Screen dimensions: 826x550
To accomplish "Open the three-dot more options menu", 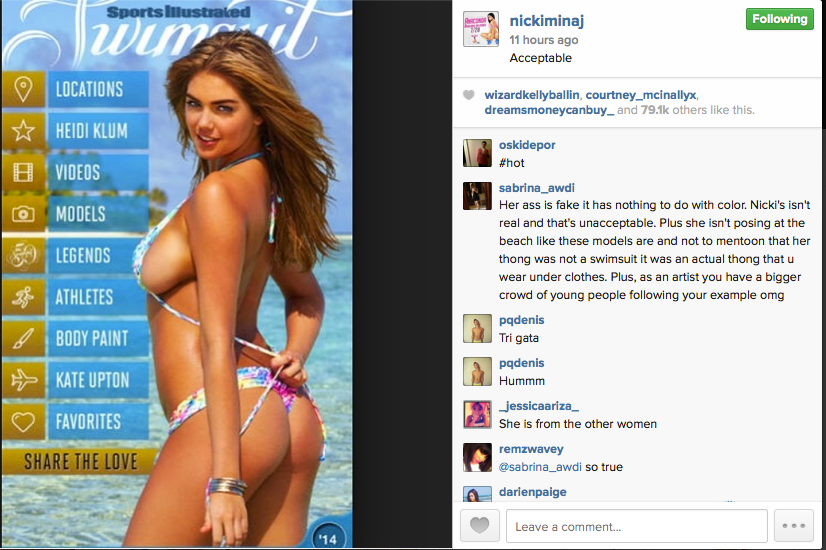I will pos(794,525).
